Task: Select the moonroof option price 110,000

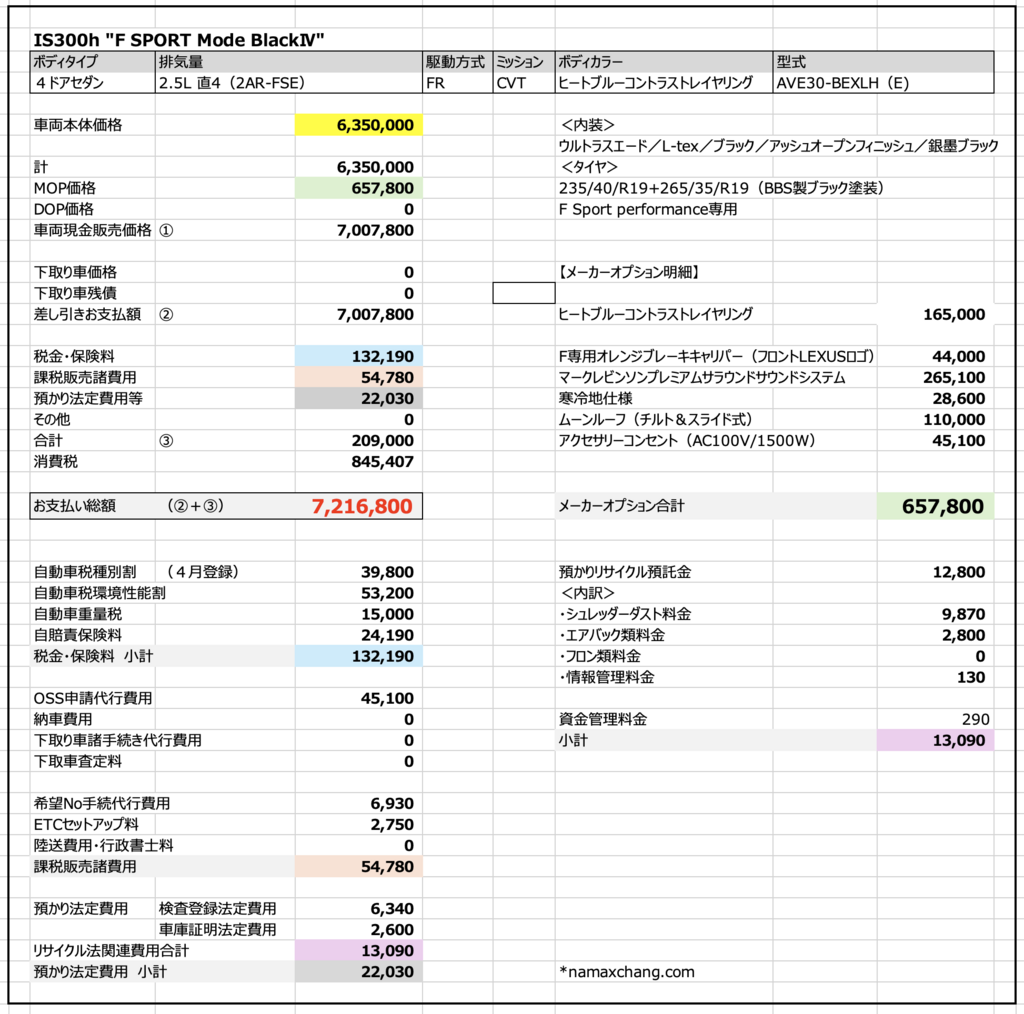Action: click(x=954, y=419)
